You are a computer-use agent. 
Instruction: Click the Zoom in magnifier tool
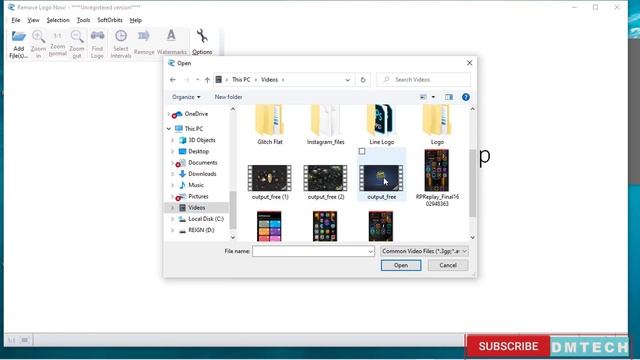[x=38, y=44]
